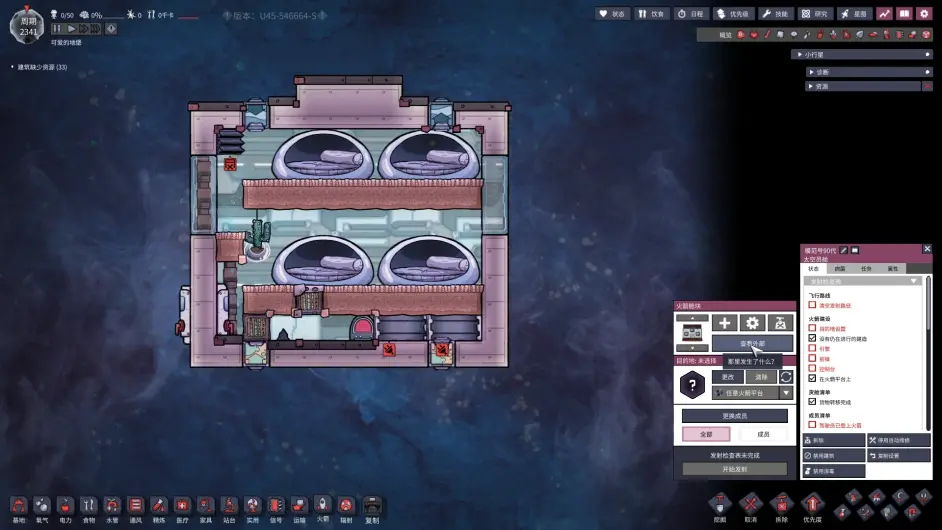942x530 pixels.
Task: Select the 氧气 (Oxygen) build category
Action: 42,507
